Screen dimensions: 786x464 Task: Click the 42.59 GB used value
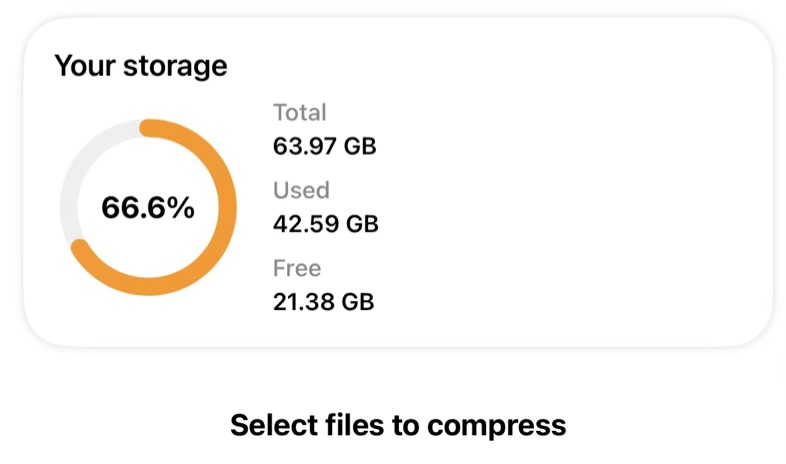(325, 223)
